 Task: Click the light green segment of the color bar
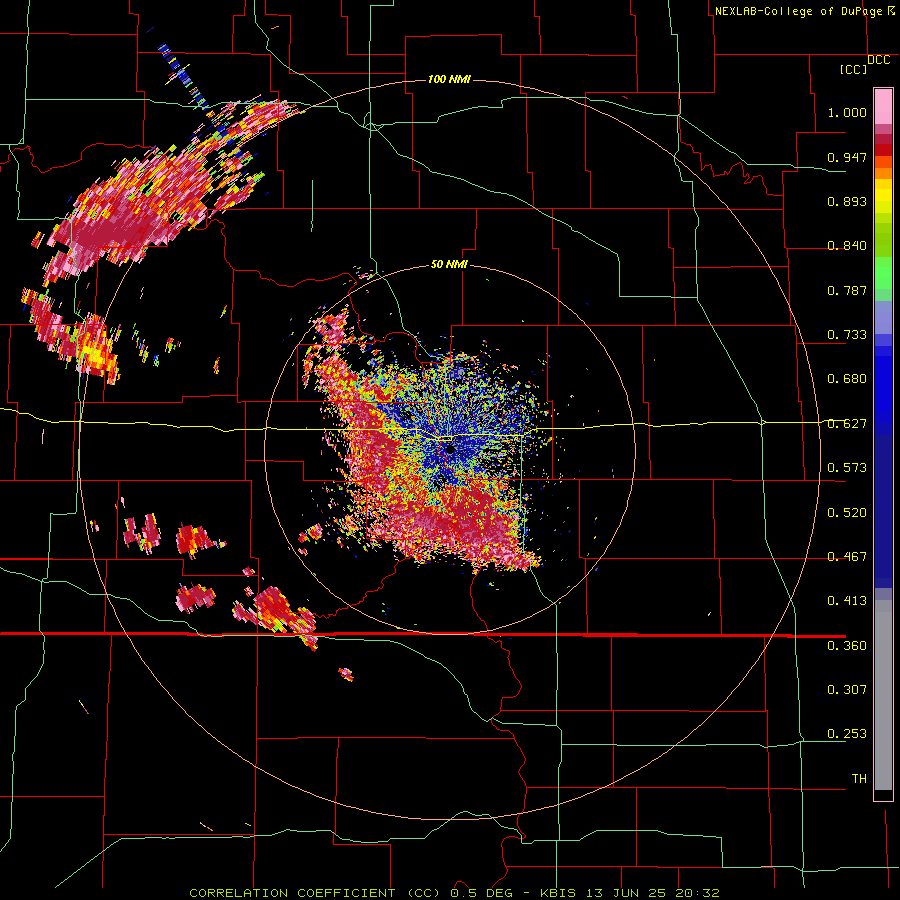point(883,273)
